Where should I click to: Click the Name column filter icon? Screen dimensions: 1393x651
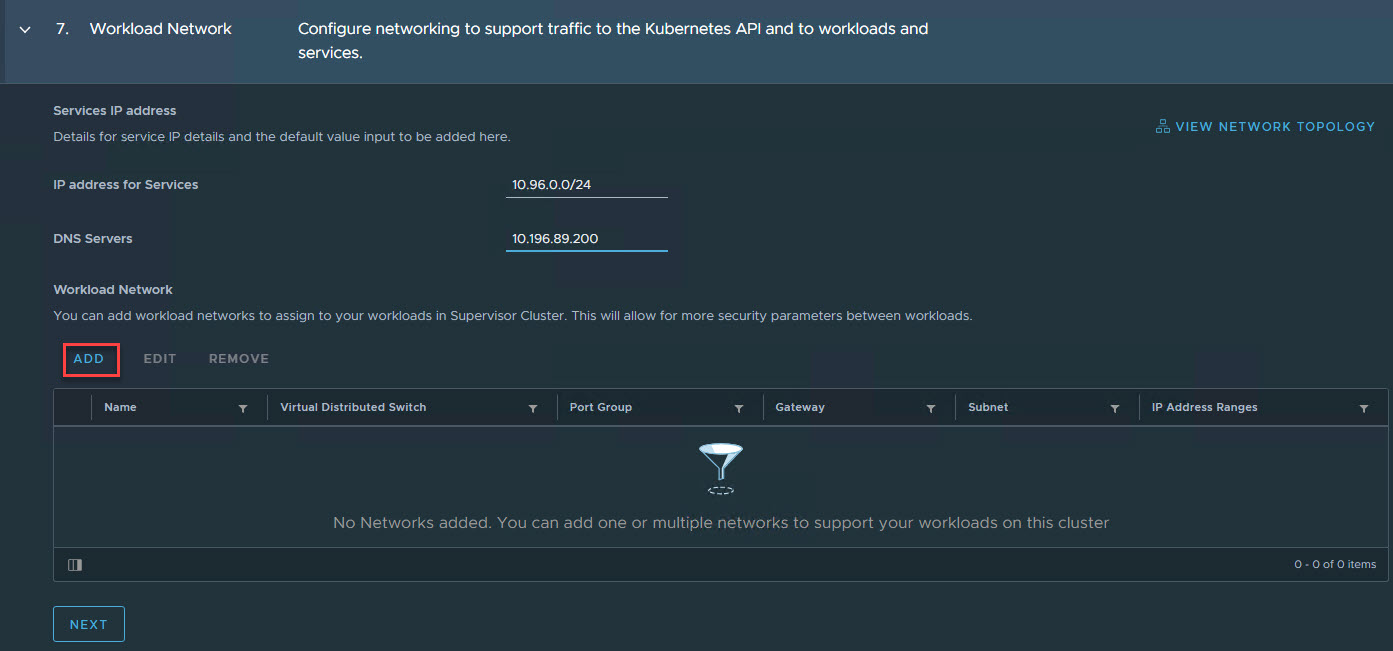click(x=243, y=409)
